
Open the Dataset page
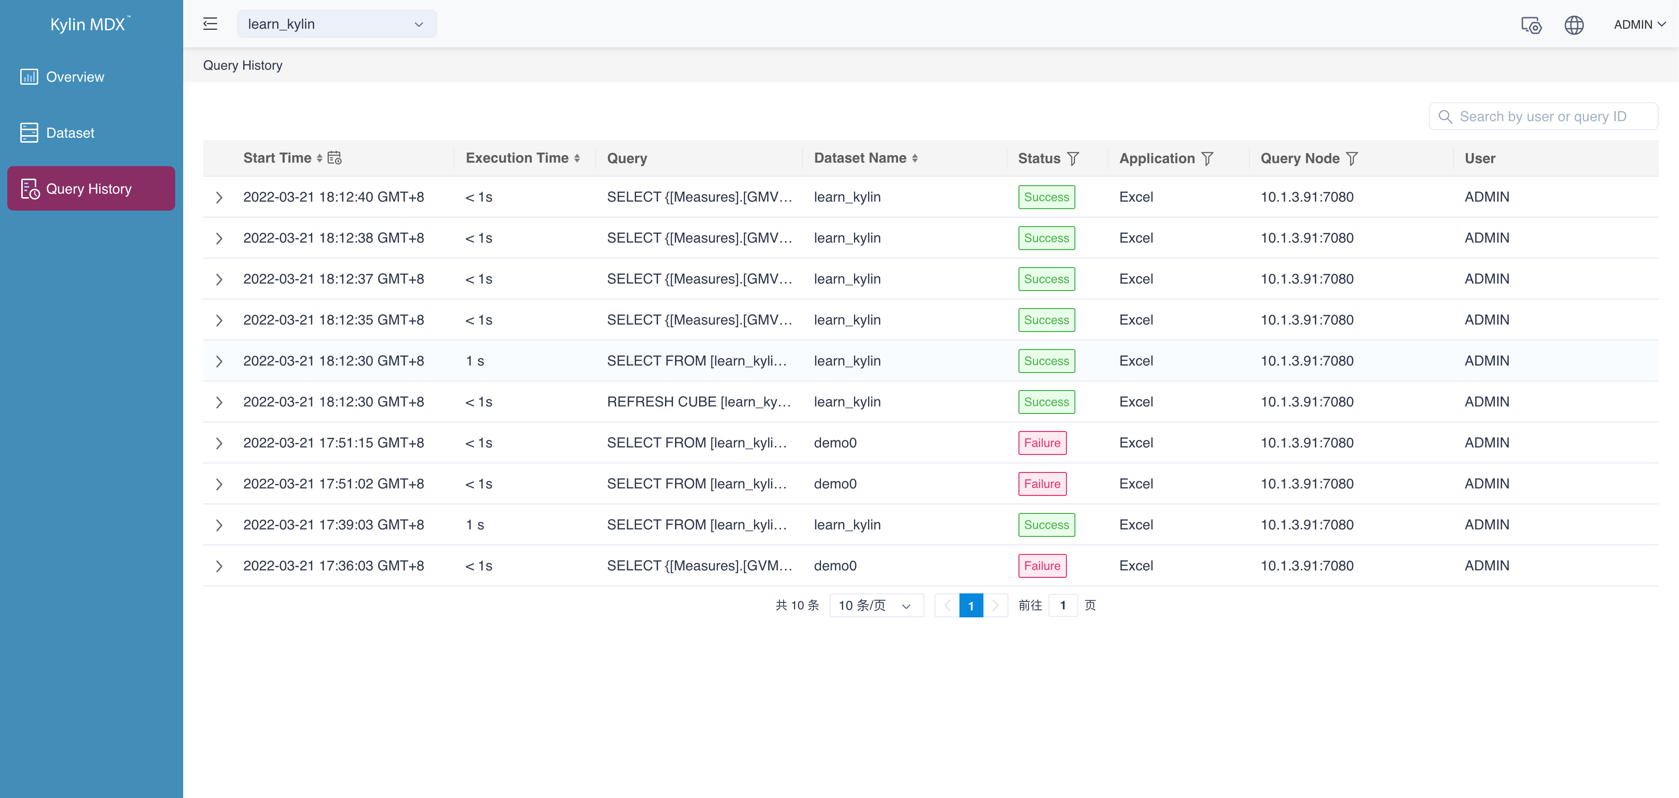click(x=91, y=133)
